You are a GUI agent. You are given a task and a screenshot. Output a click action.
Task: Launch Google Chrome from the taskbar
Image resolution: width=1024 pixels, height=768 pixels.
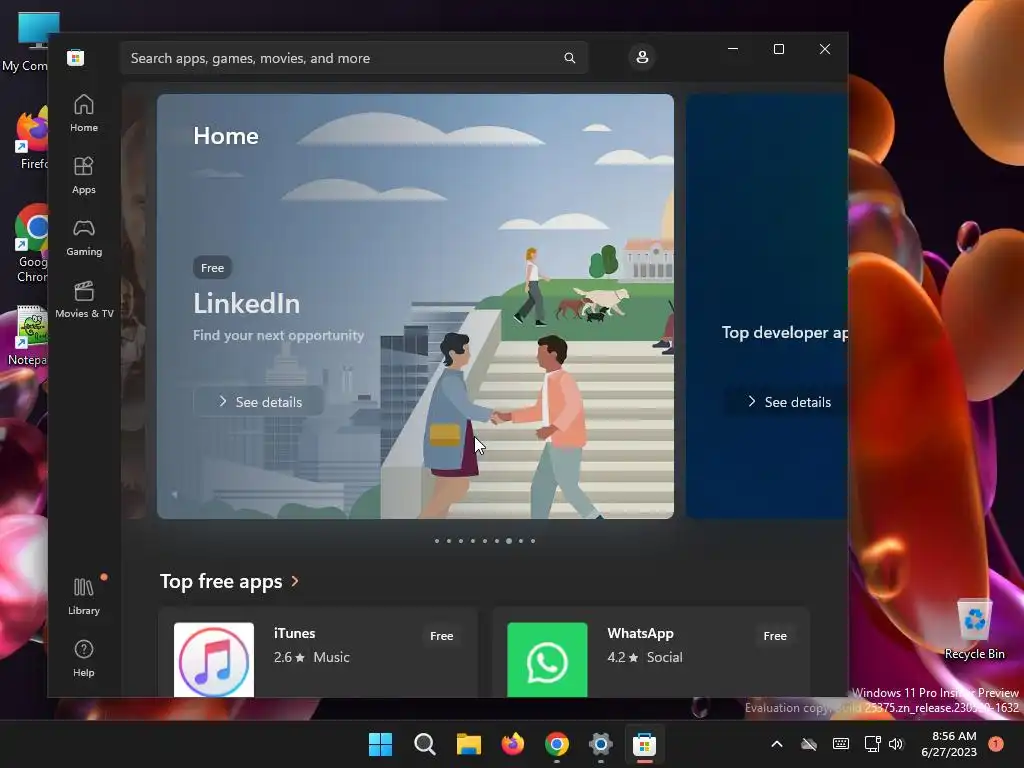(556, 744)
